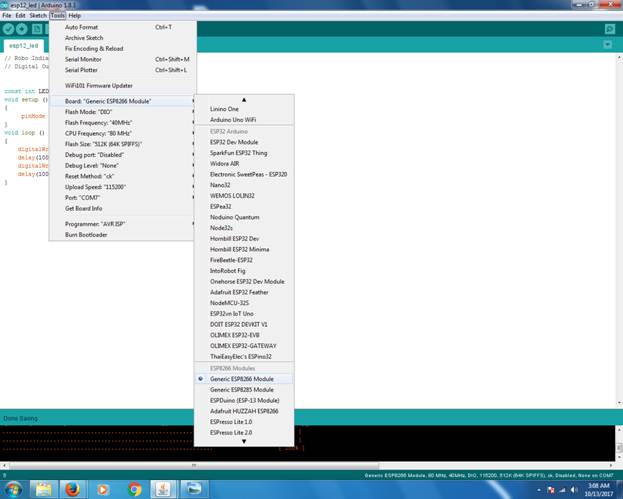Choose Auto Format
The width and height of the screenshot is (623, 499).
(x=122, y=27)
